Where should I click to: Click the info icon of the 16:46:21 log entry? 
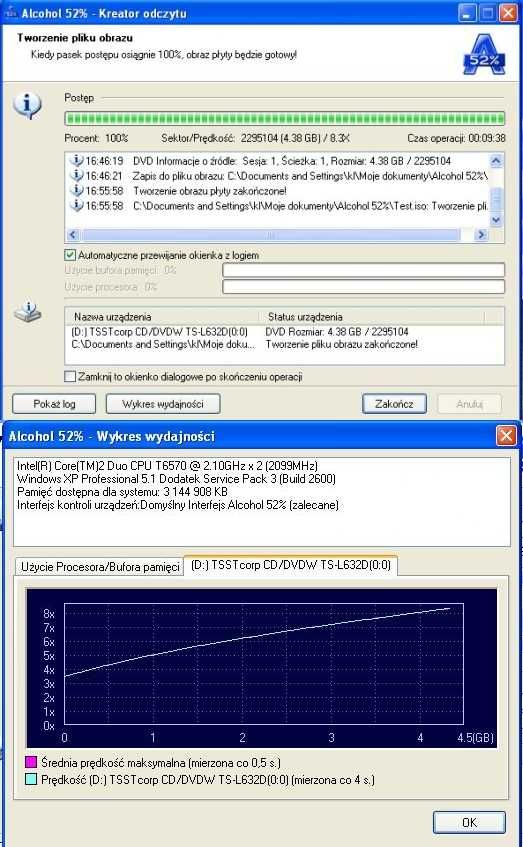coord(77,176)
